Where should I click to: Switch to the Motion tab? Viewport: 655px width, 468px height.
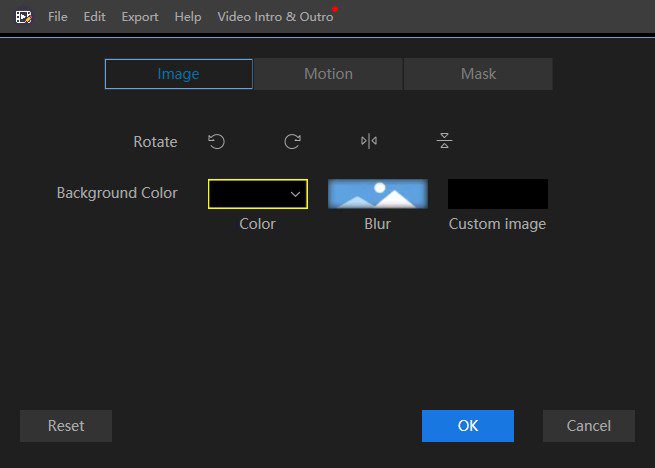click(x=328, y=74)
